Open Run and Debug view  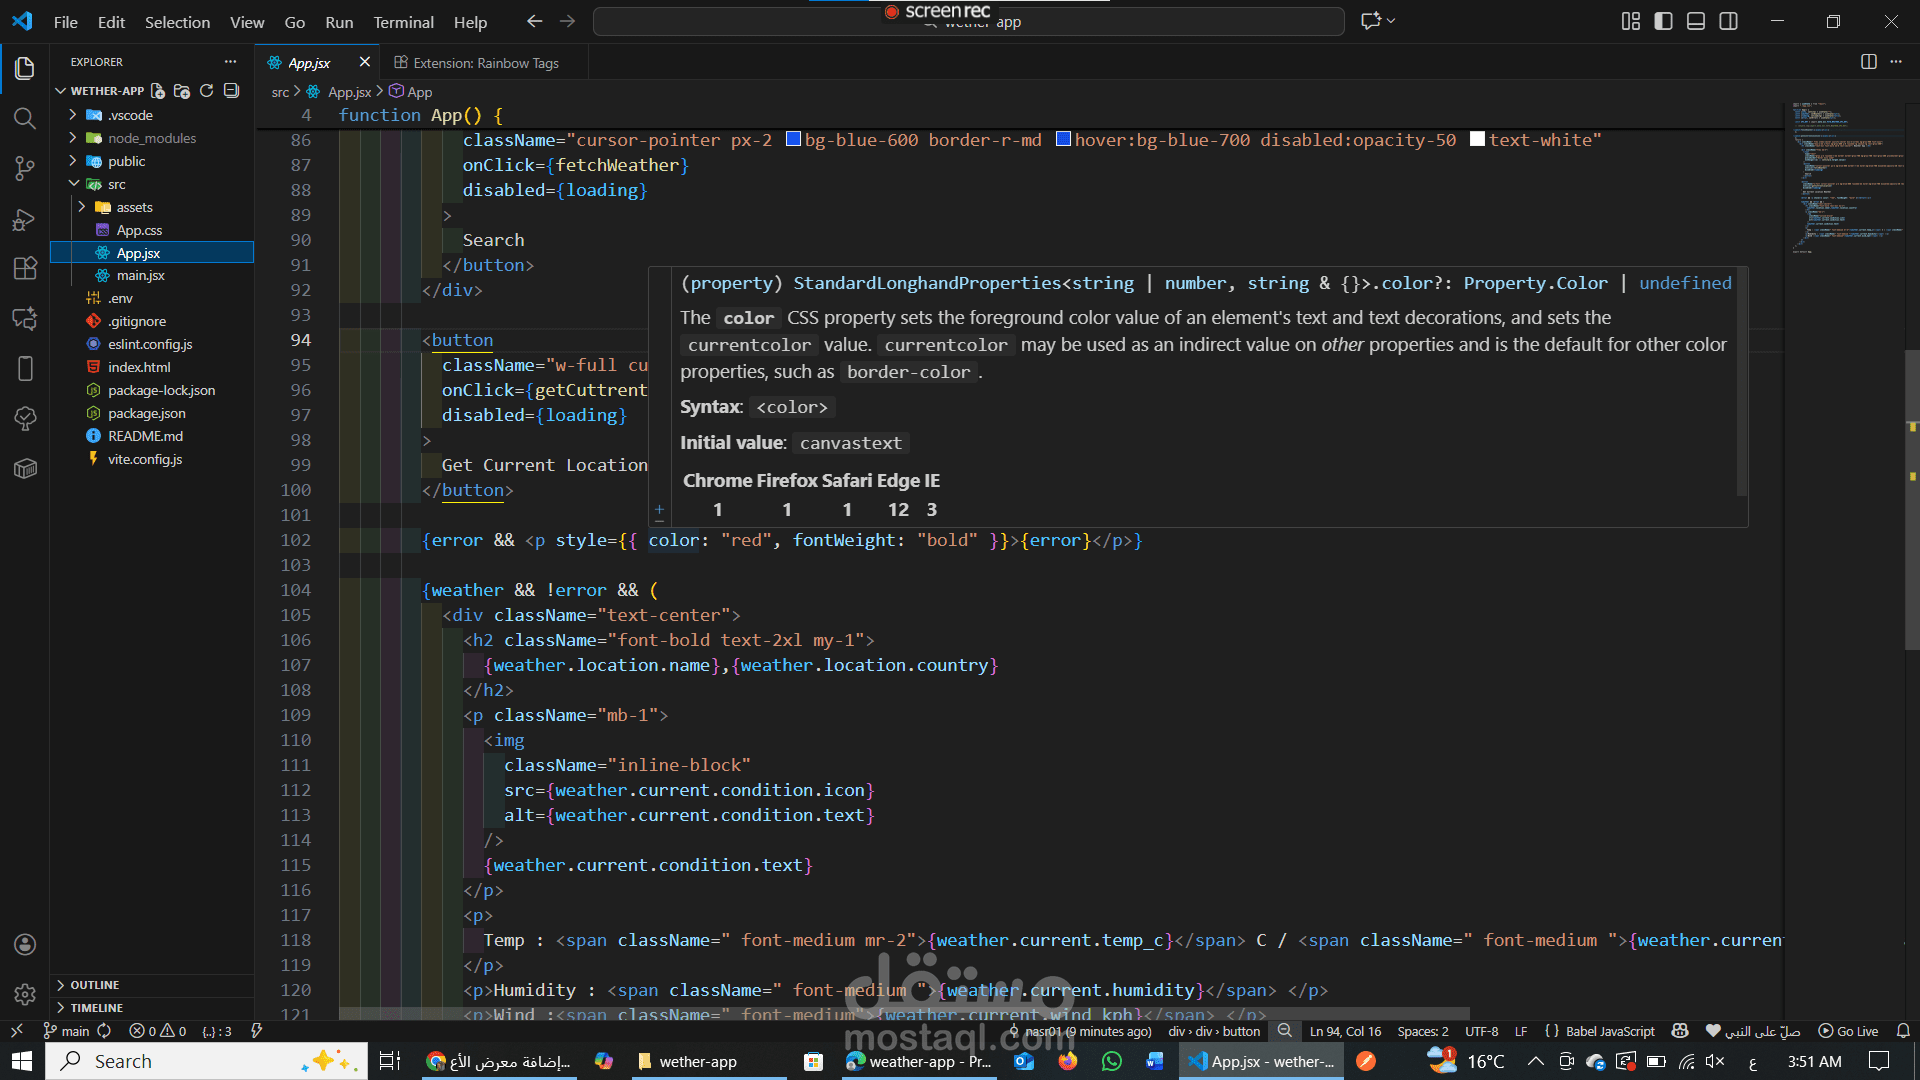[25, 219]
